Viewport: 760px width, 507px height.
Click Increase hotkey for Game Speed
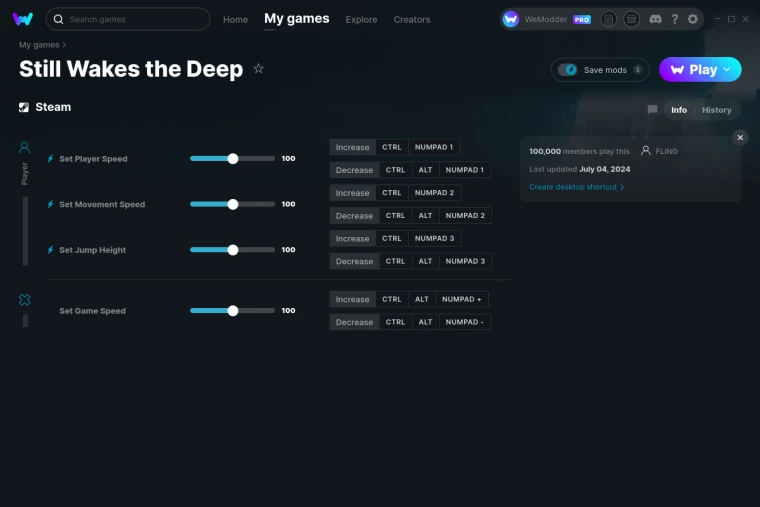[352, 299]
